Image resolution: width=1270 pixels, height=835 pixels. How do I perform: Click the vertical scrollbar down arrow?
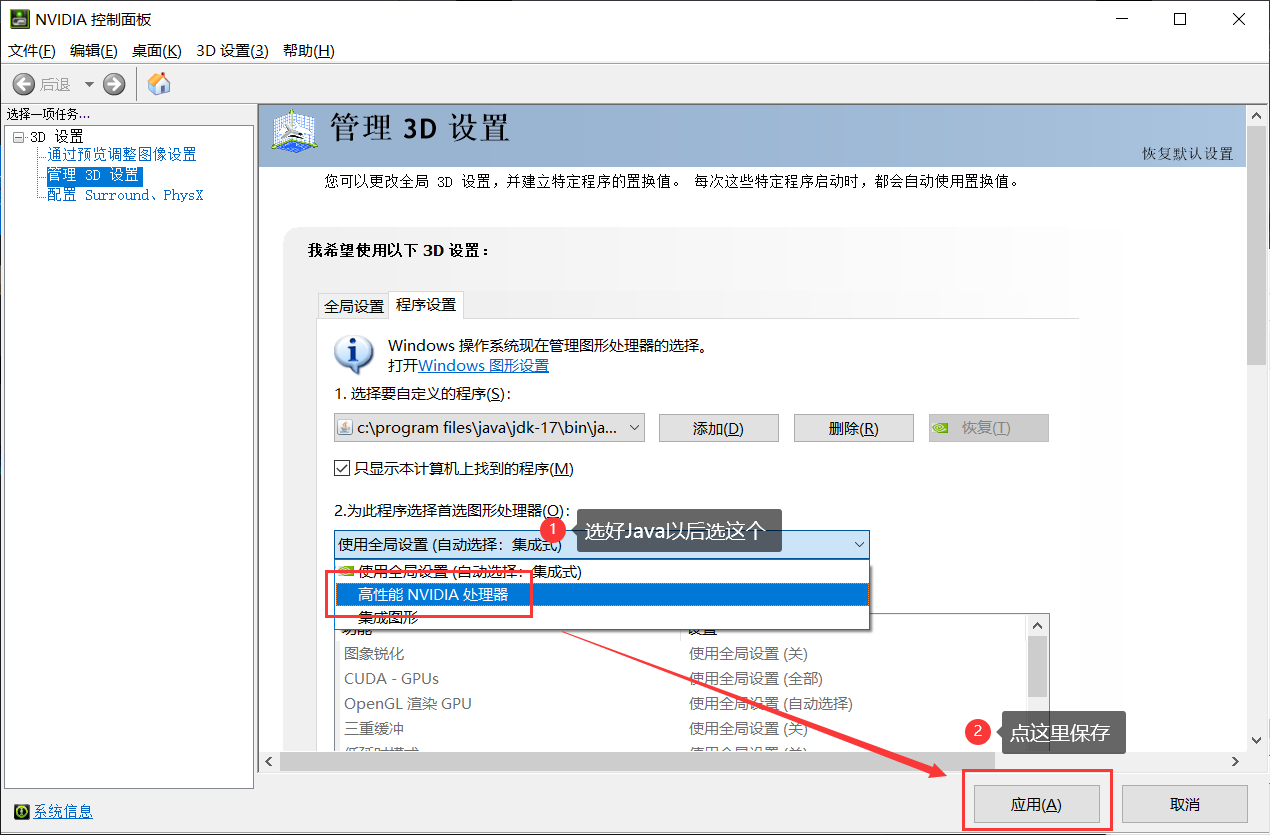pos(1258,740)
